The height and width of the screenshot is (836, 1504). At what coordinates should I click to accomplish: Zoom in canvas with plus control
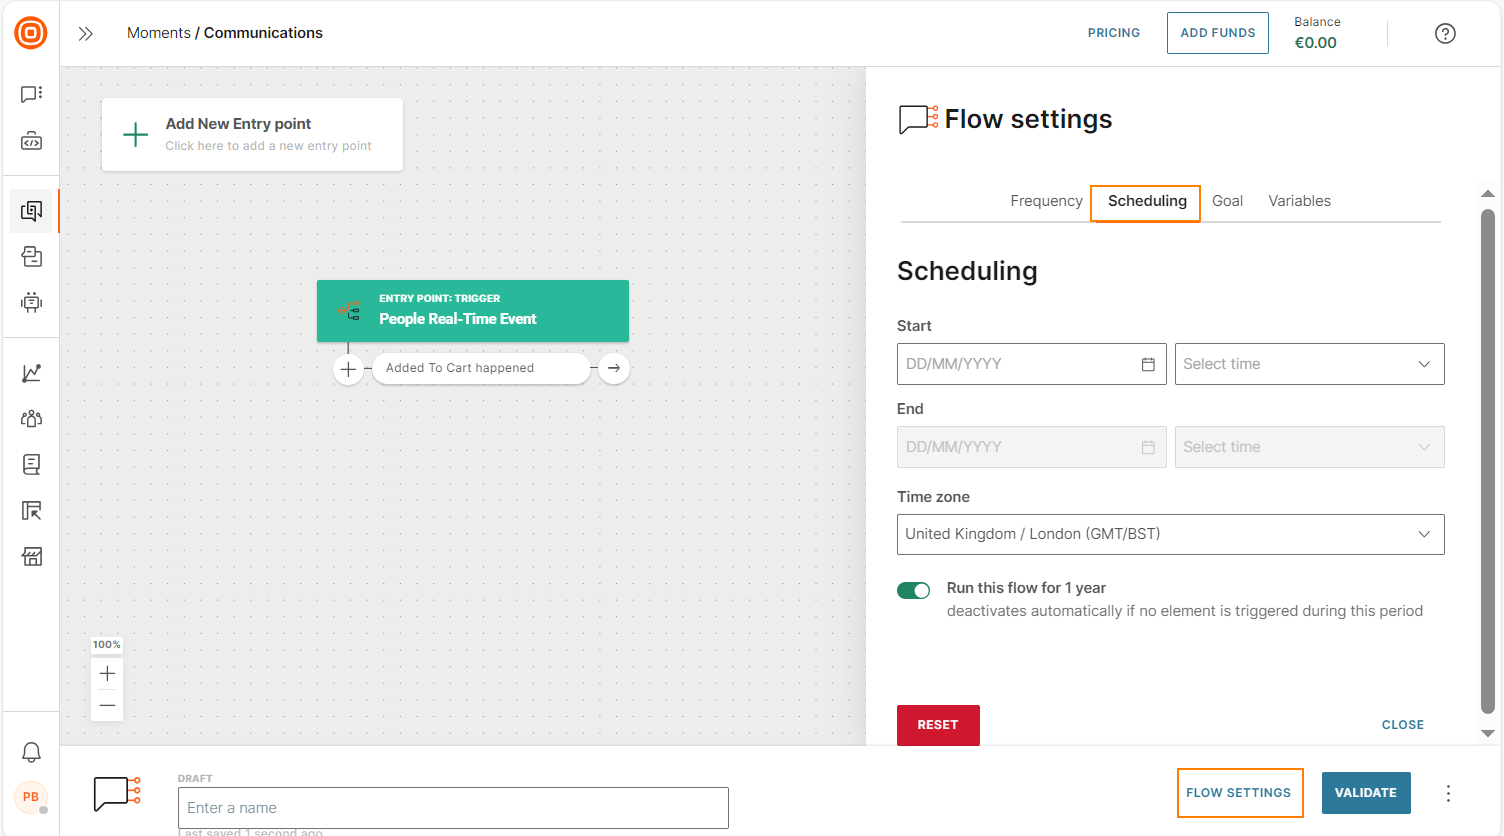tap(107, 674)
